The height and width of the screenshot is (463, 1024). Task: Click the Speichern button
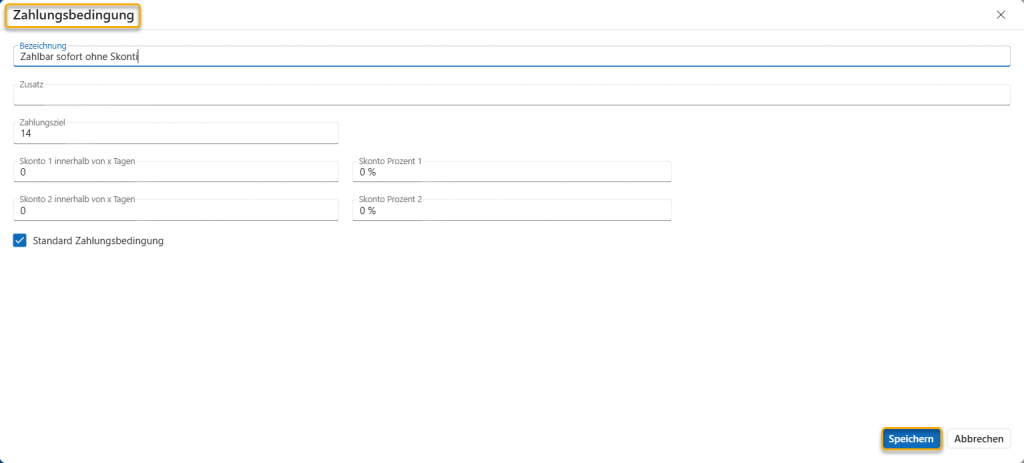coord(911,439)
